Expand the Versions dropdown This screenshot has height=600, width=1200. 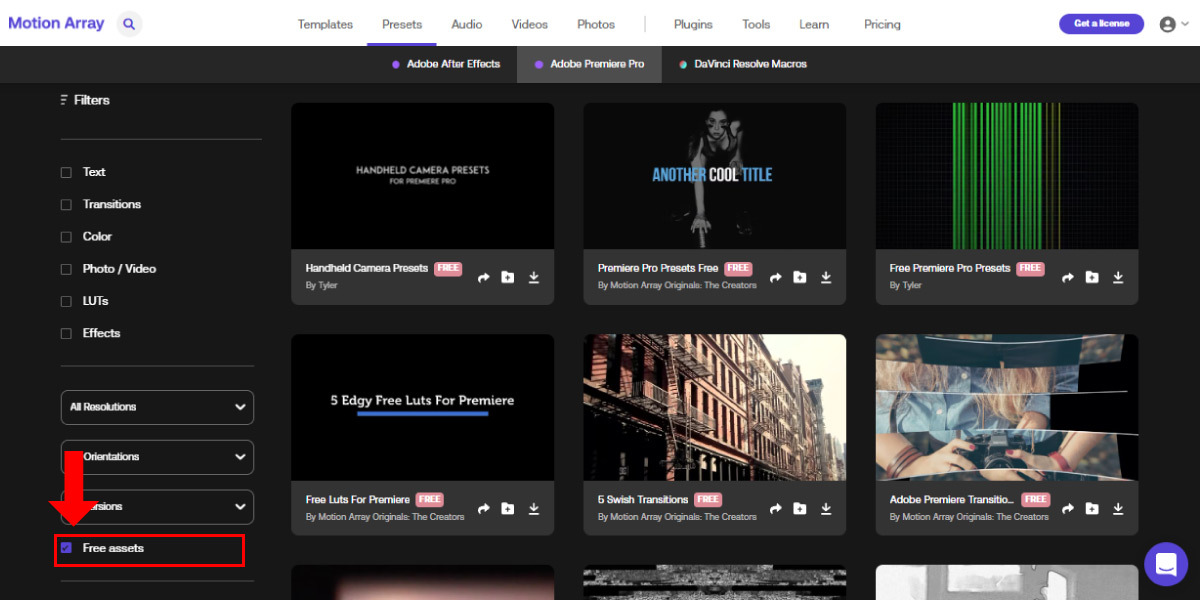tap(157, 507)
